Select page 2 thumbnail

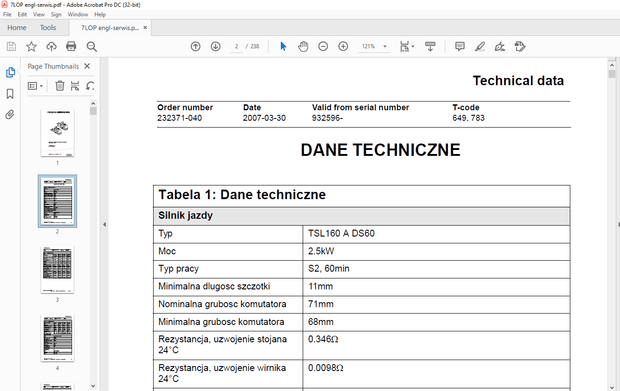(57, 201)
